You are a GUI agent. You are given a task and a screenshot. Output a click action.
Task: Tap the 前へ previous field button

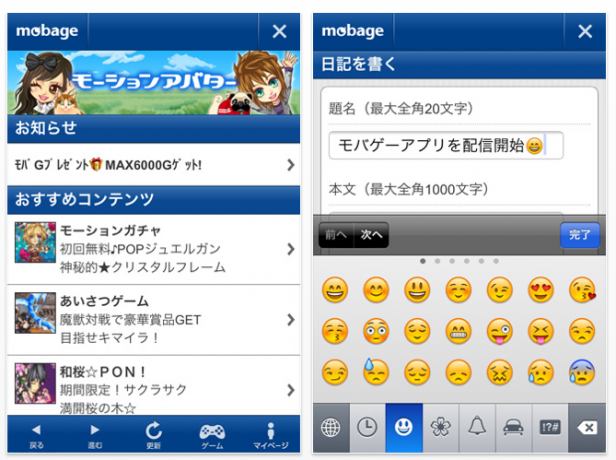click(336, 235)
